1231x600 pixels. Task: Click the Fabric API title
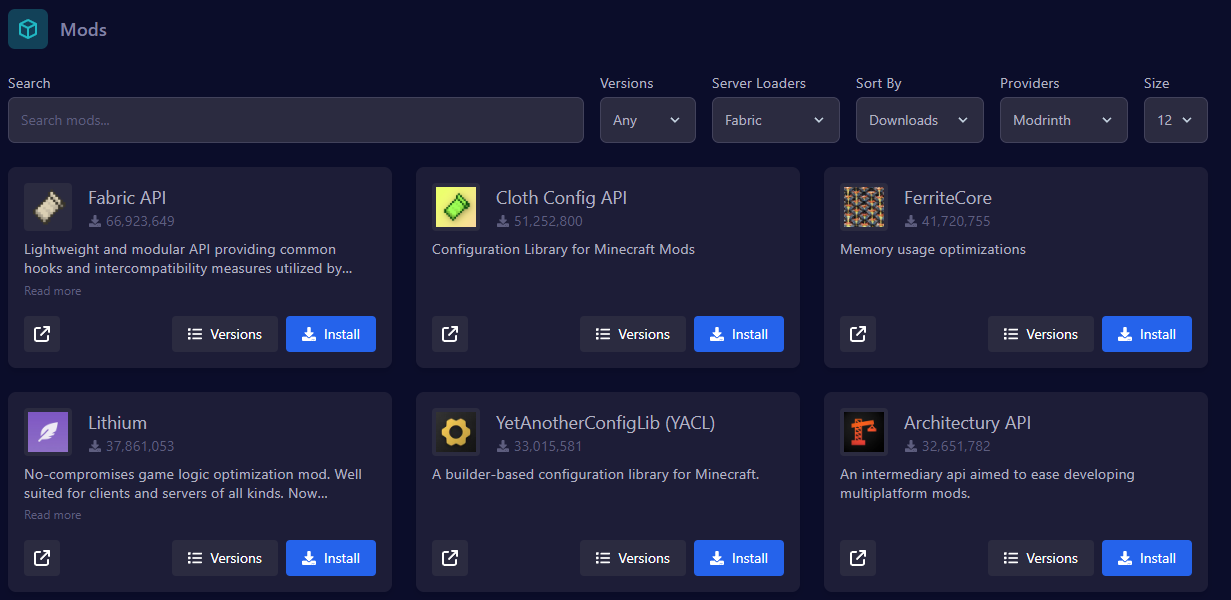point(127,198)
